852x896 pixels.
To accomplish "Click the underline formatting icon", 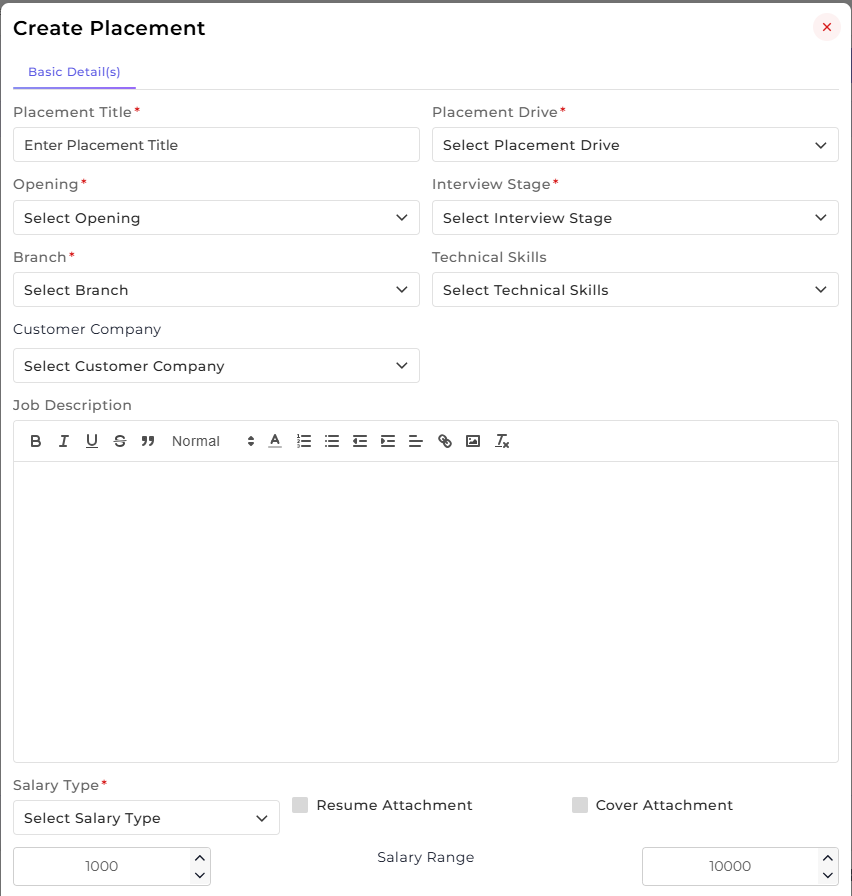I will [x=91, y=441].
